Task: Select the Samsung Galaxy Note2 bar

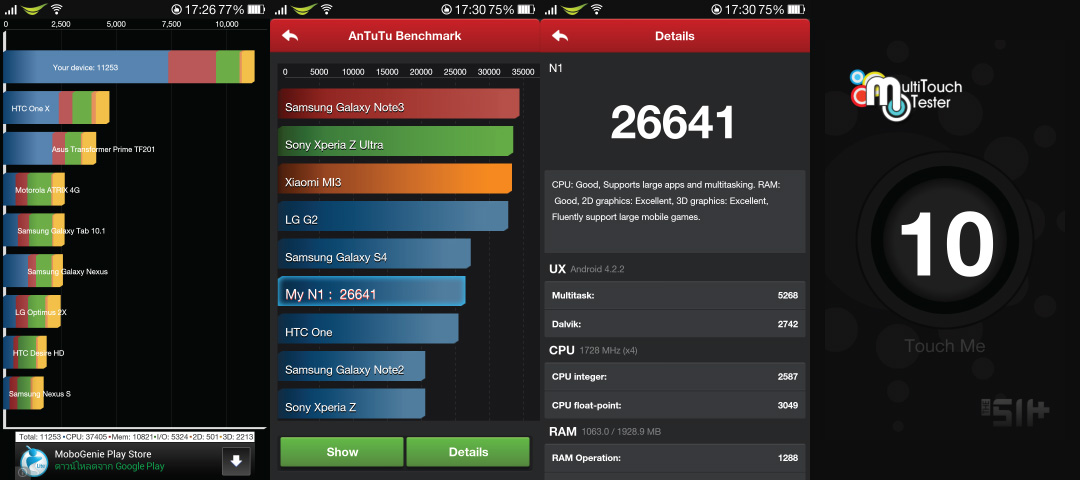Action: click(x=352, y=366)
